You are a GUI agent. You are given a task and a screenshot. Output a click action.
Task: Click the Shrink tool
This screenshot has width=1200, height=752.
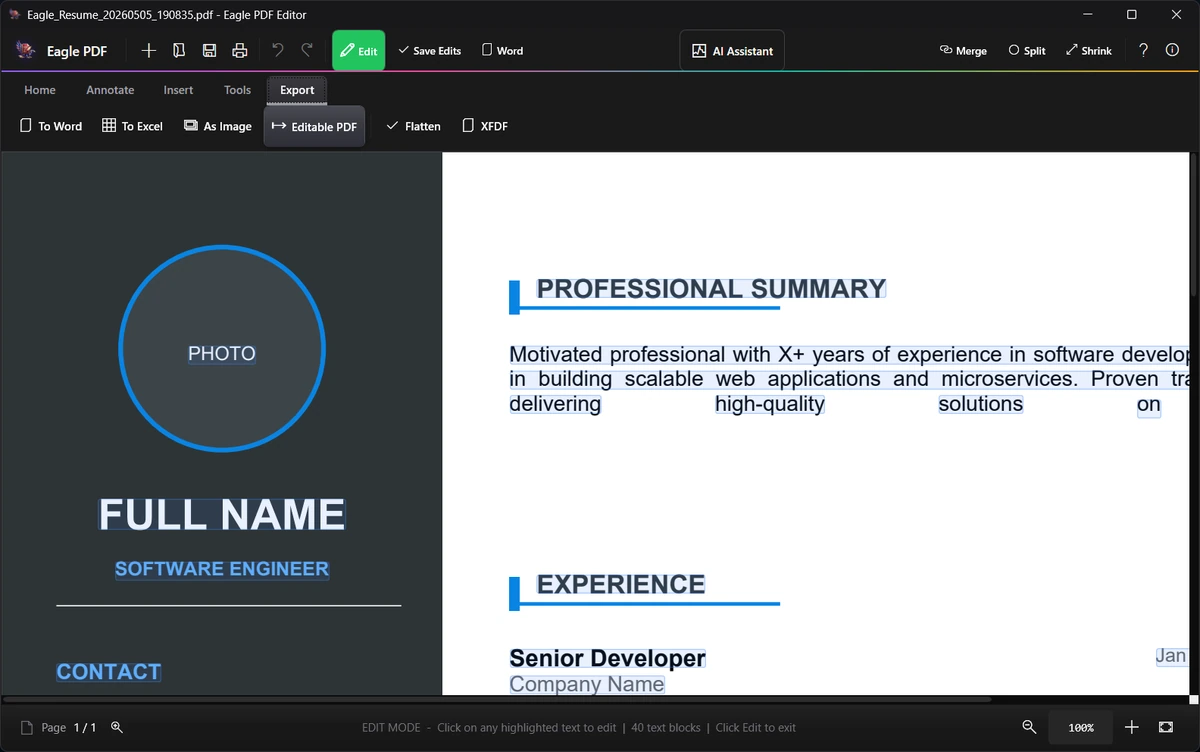coord(1089,50)
